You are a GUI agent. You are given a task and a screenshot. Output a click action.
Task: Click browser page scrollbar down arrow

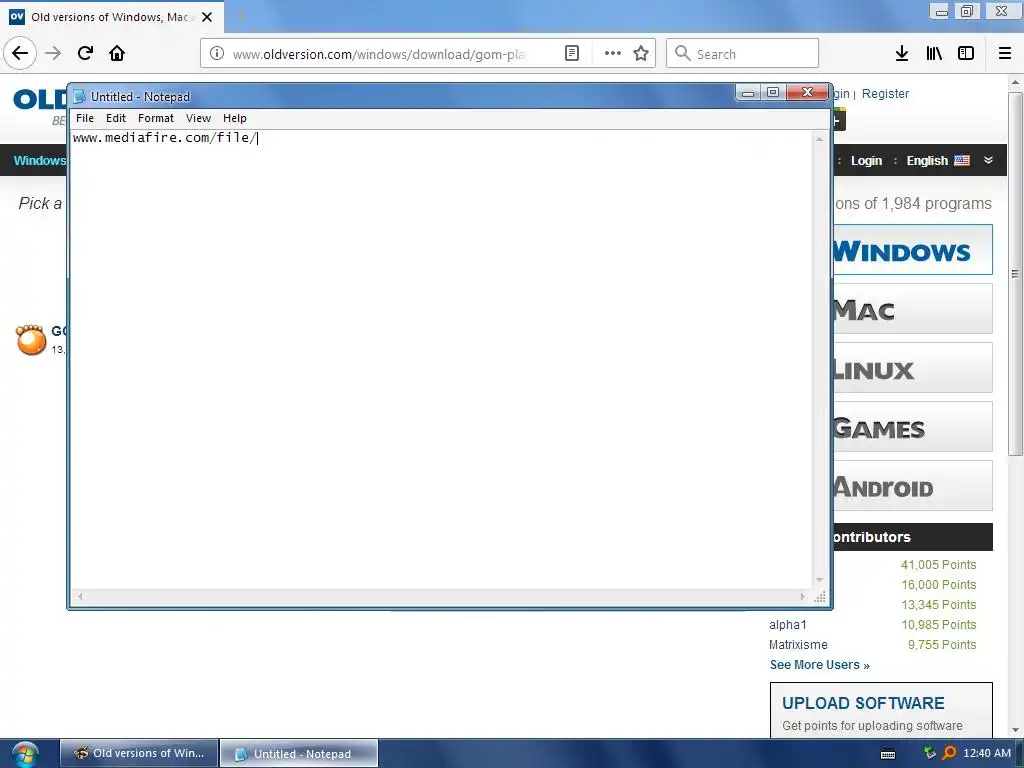click(x=1015, y=730)
